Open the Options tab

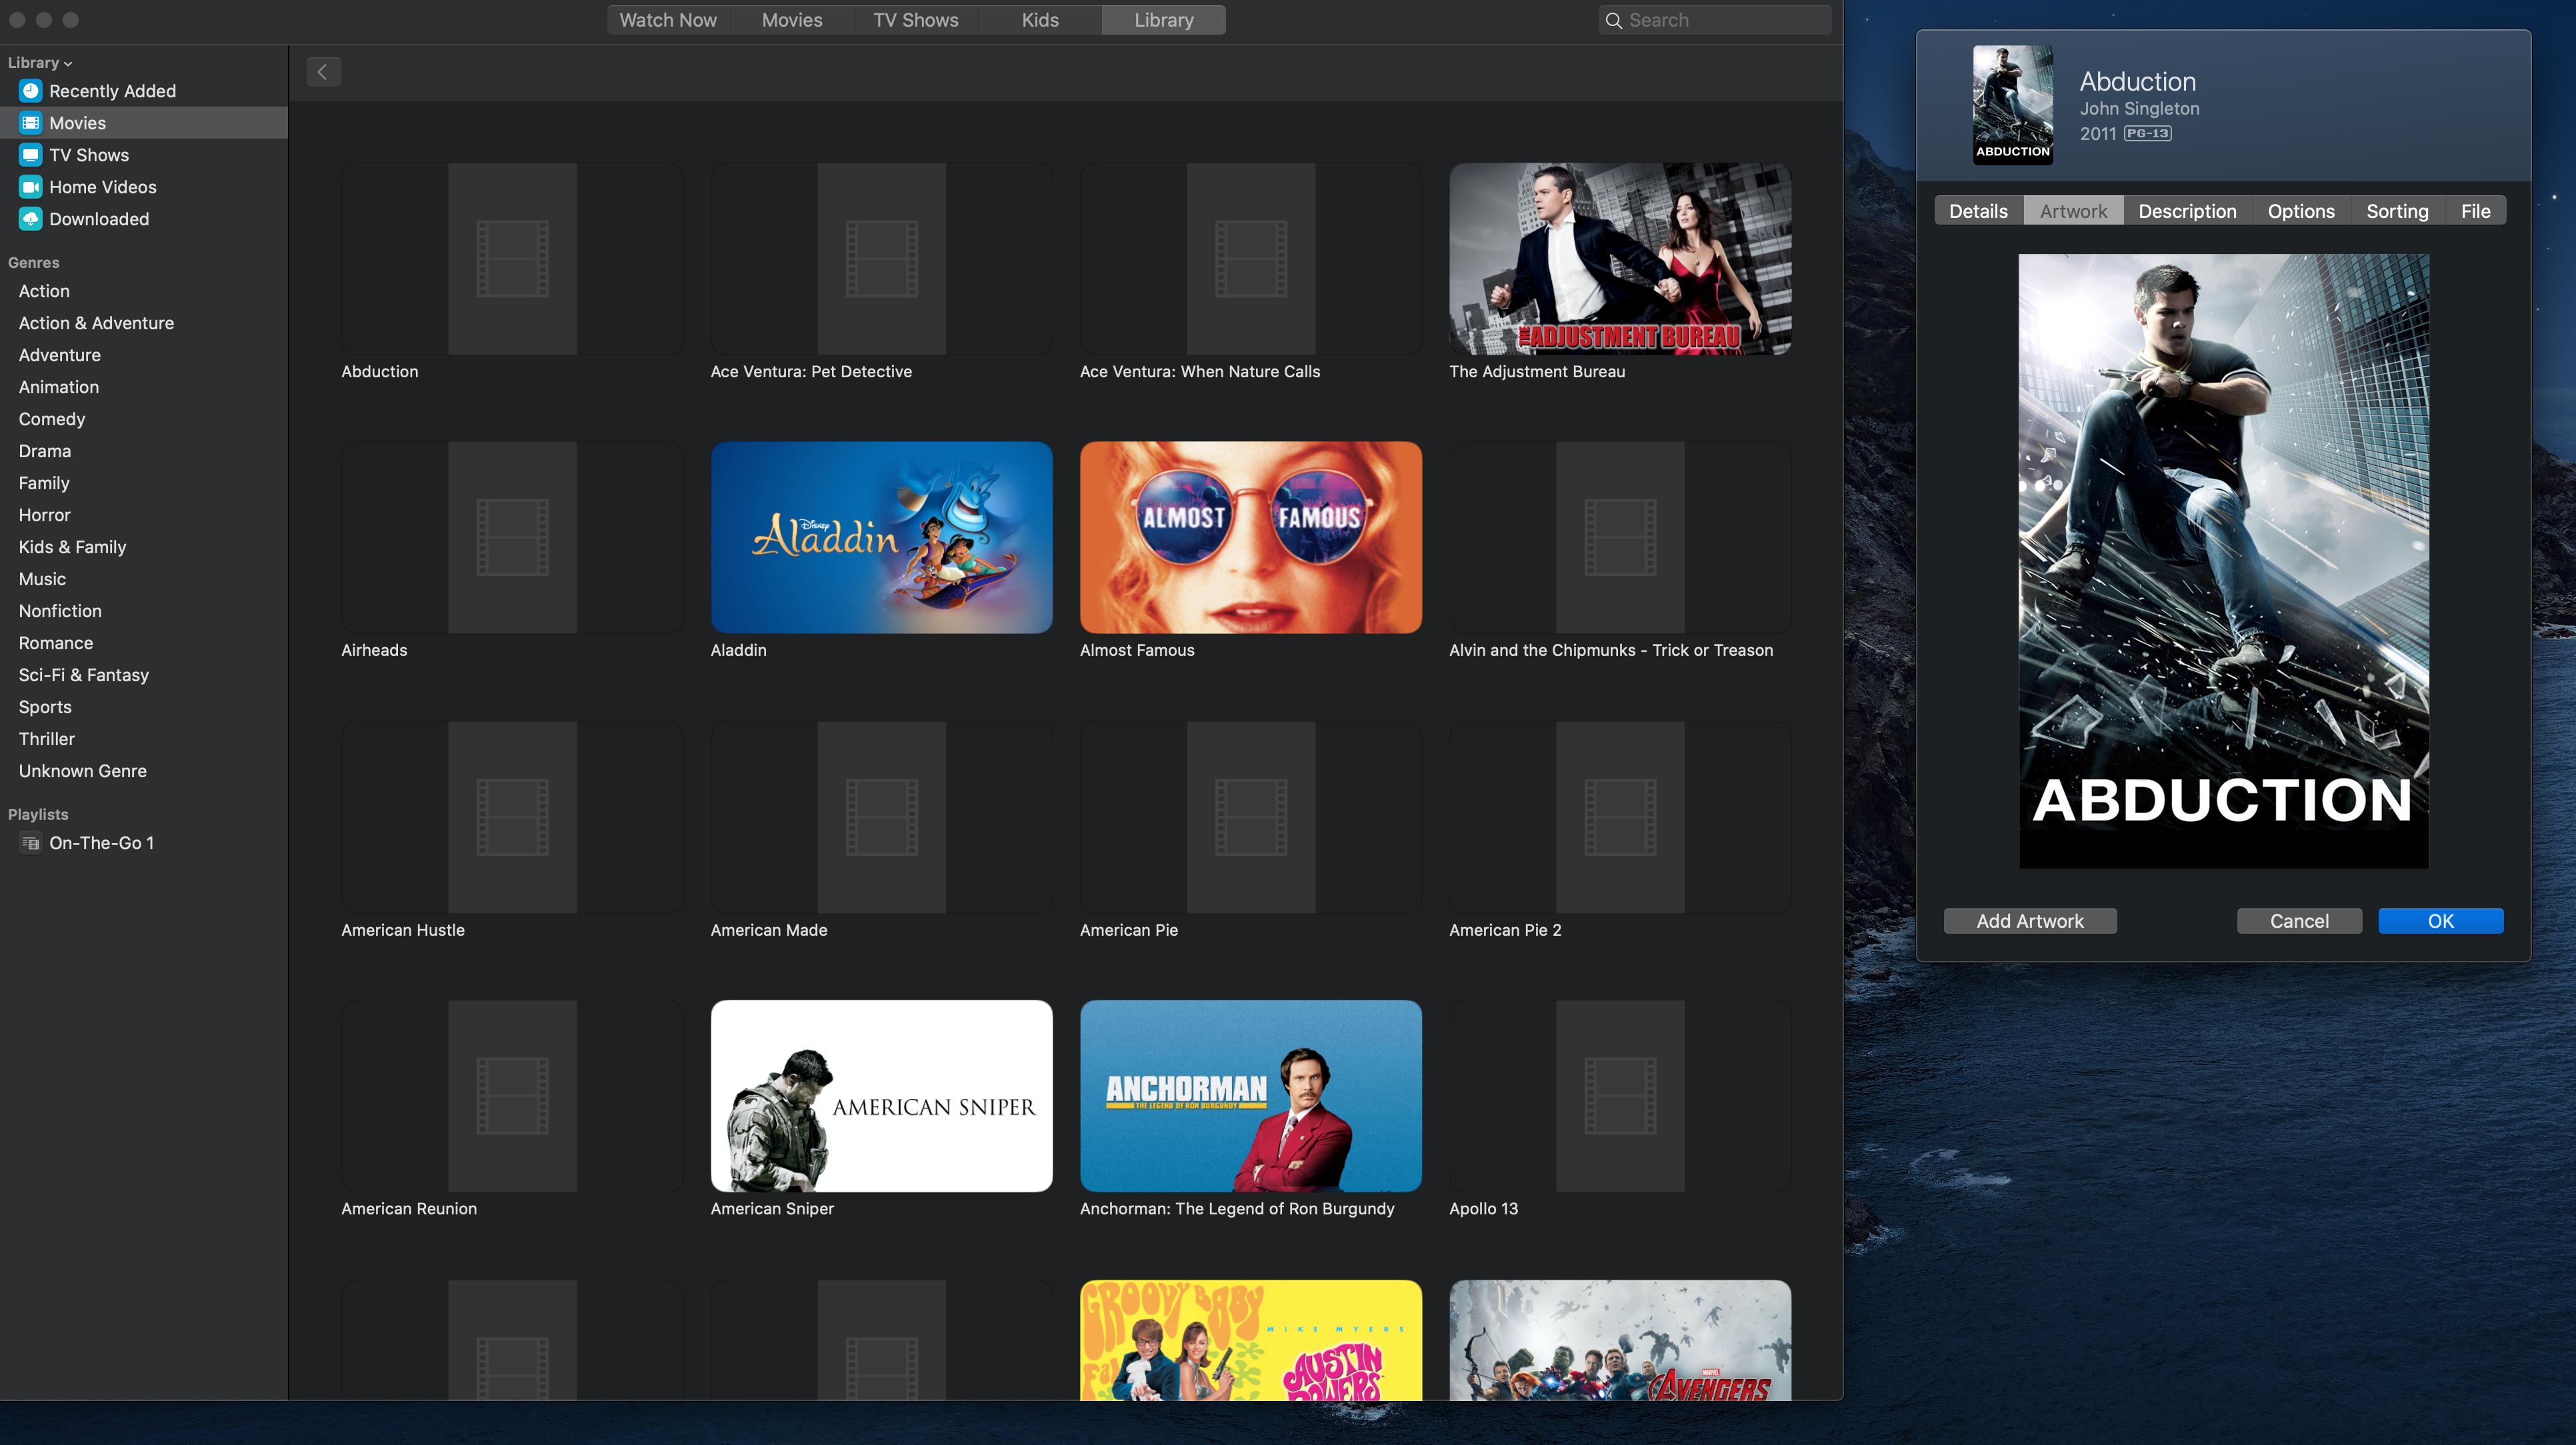click(2301, 211)
